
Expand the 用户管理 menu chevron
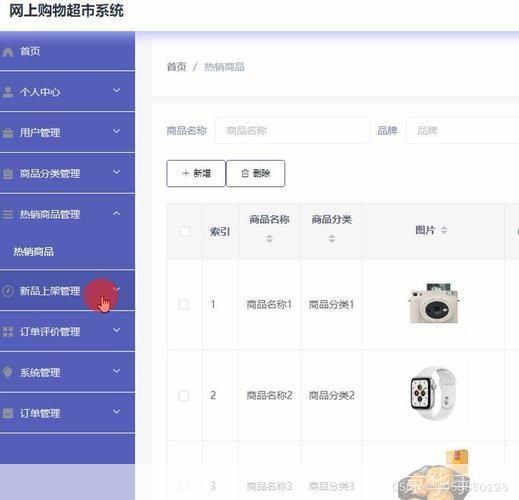(116, 131)
